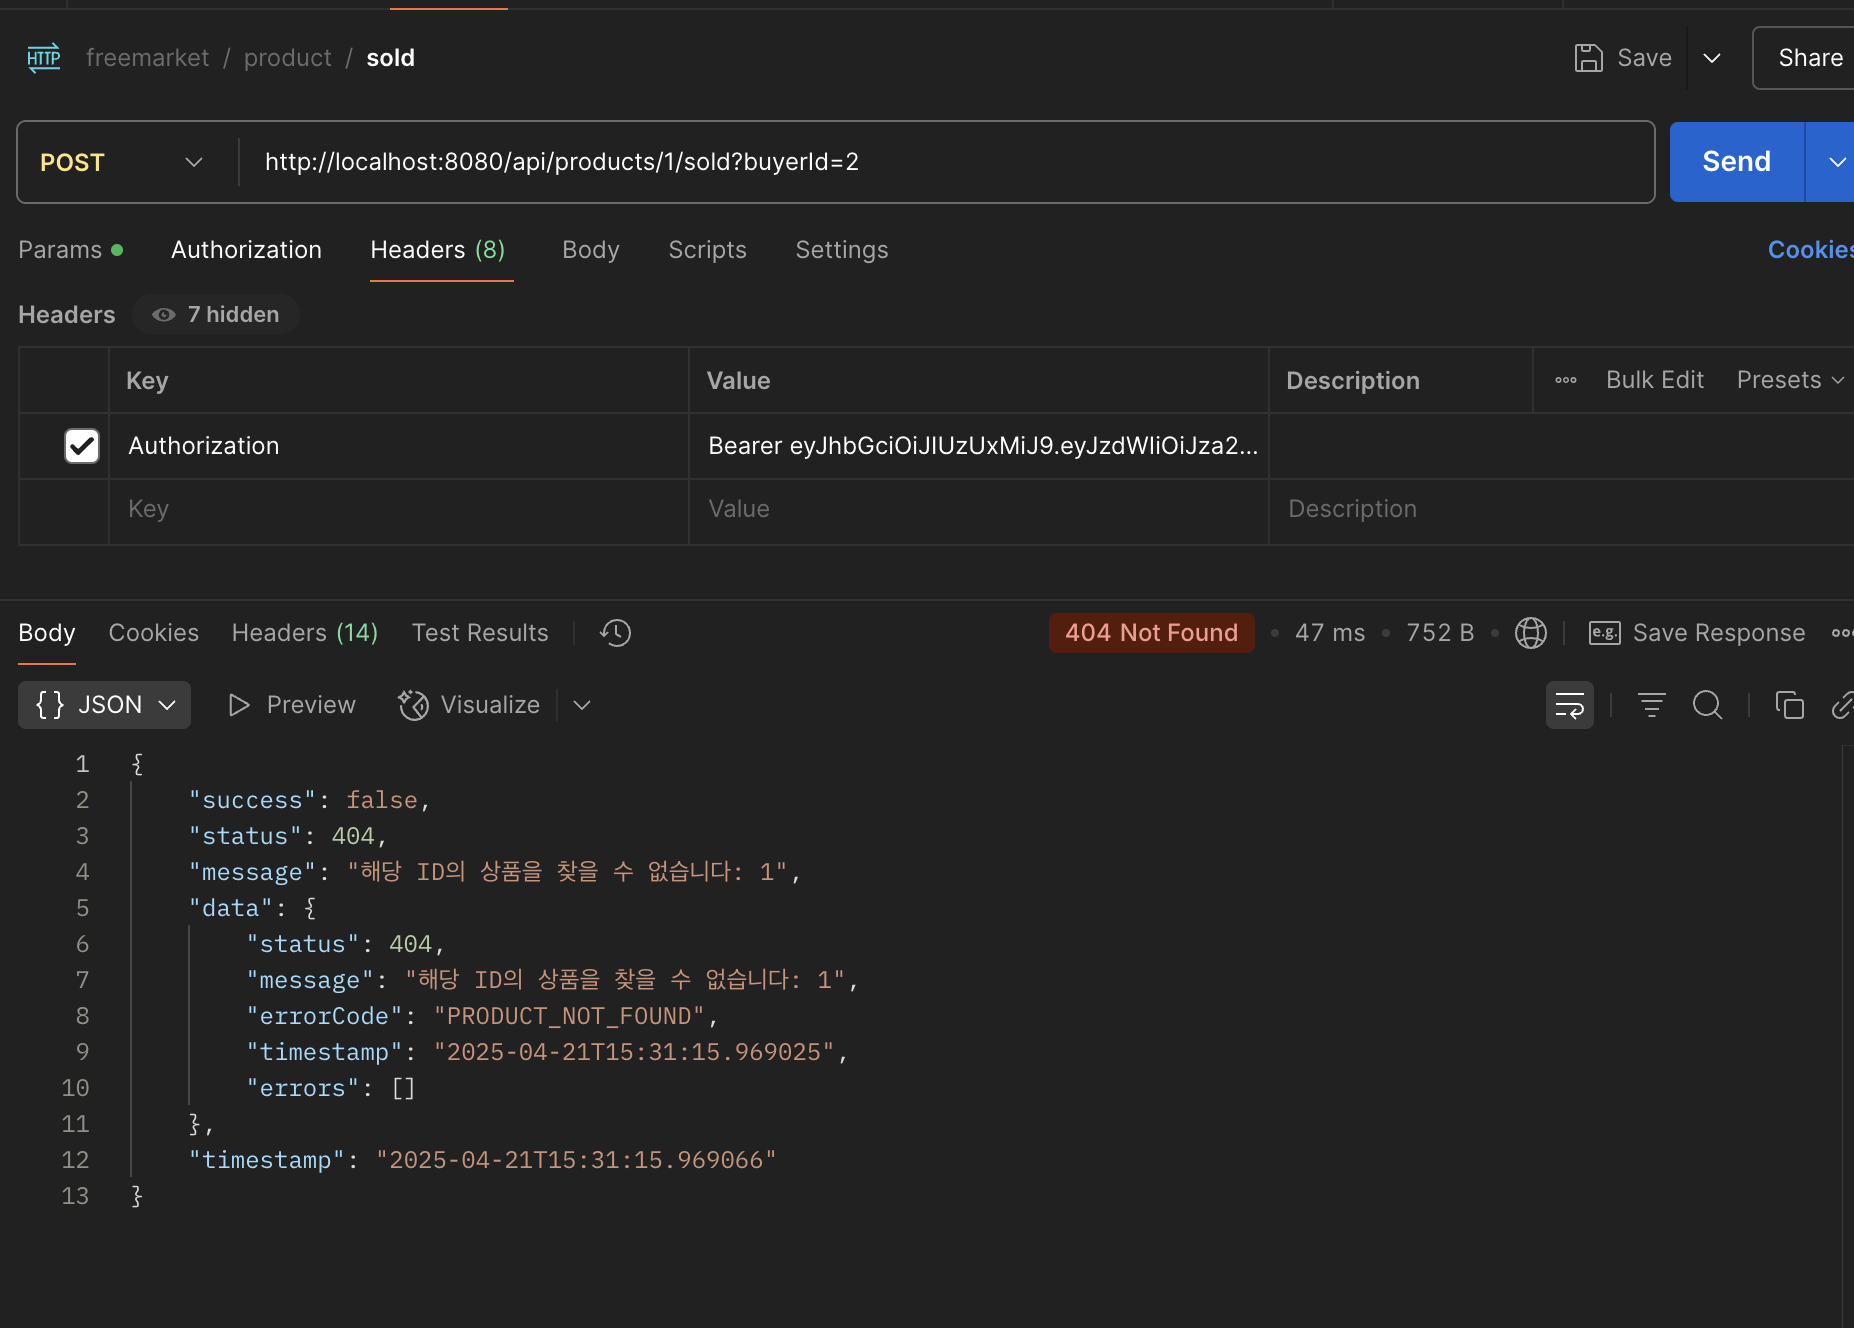Screen dimensions: 1854x1328
Task: Open the POST method dropdown
Action: [x=121, y=162]
